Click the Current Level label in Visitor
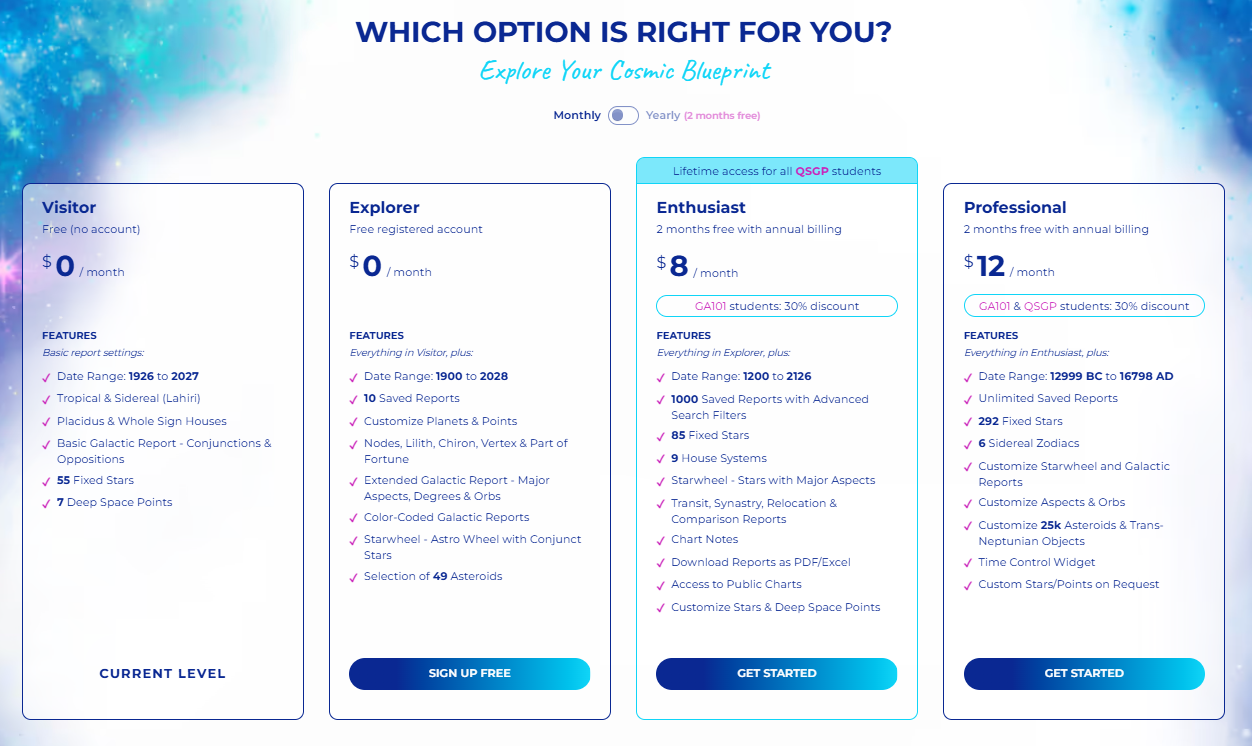Image resolution: width=1252 pixels, height=746 pixels. pos(163,673)
